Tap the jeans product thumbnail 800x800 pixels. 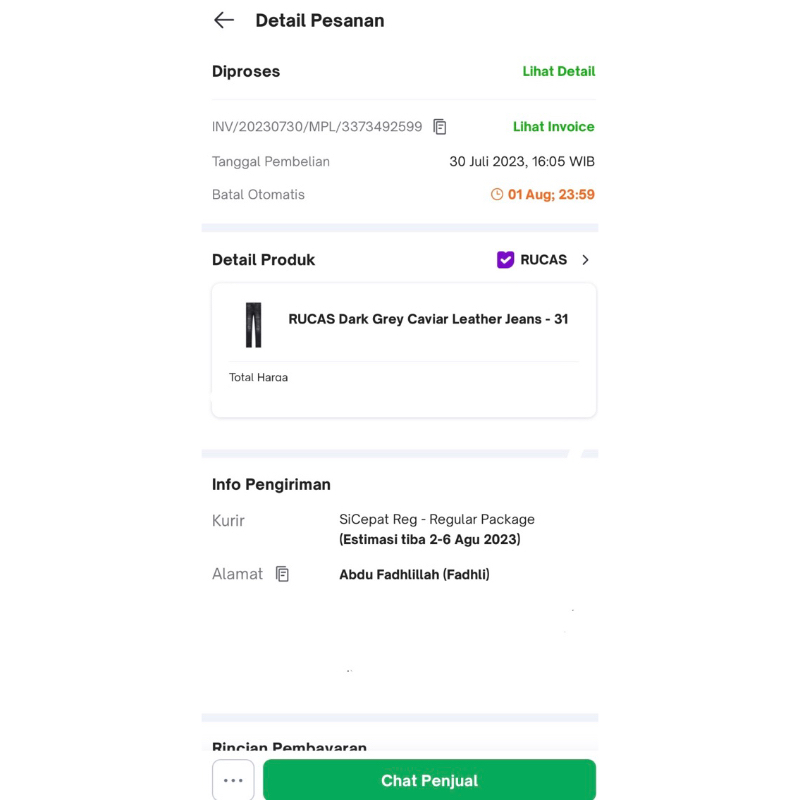[253, 325]
